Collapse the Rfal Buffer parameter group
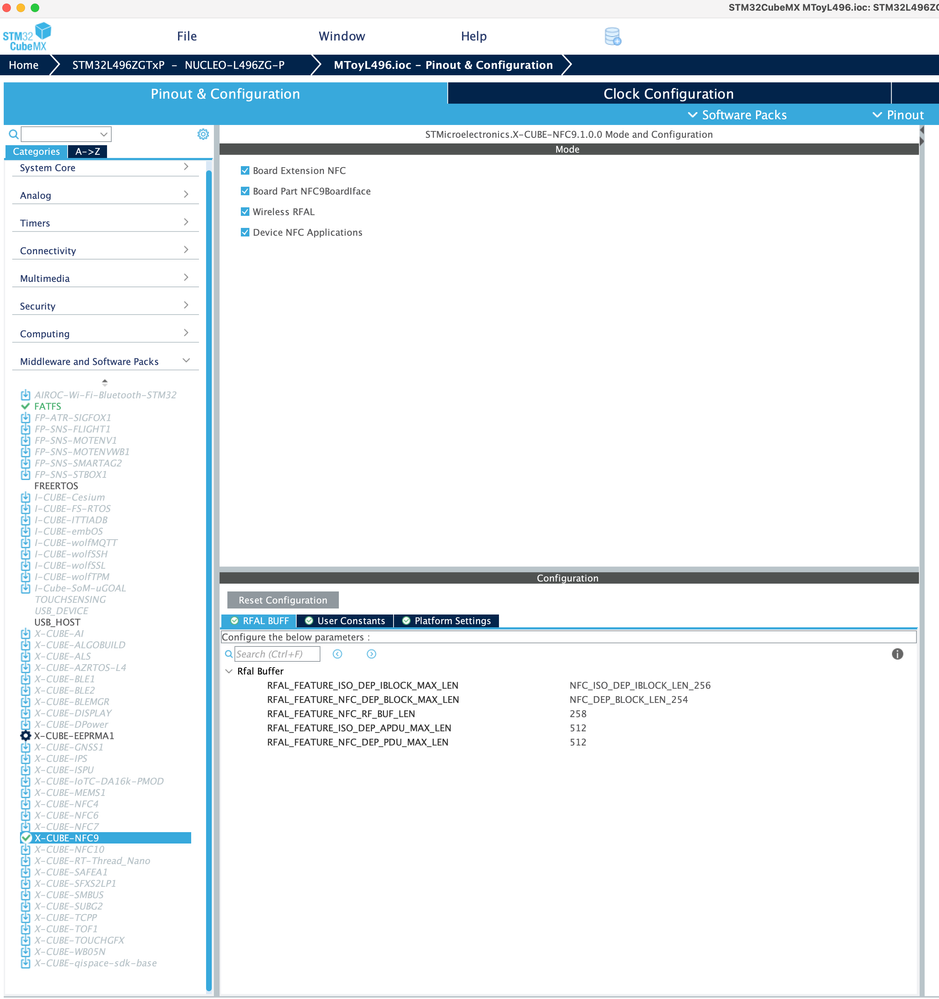 [x=229, y=672]
